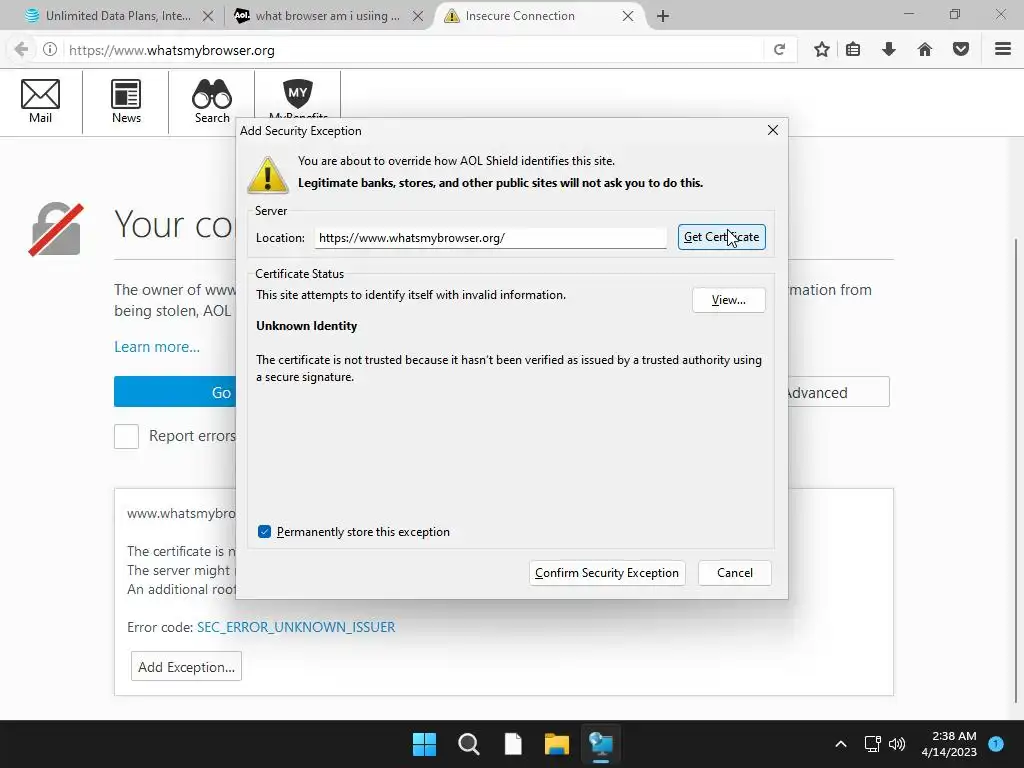Click the blue Go Back button
1024x768 pixels.
point(175,392)
